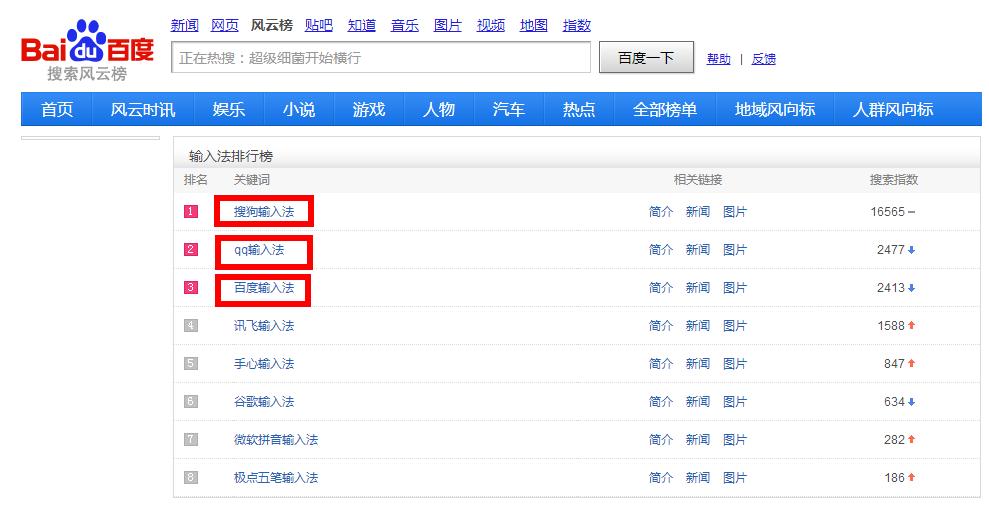Open 简介 for 搜狗输入法
Screen dimensions: 989x508
661,212
